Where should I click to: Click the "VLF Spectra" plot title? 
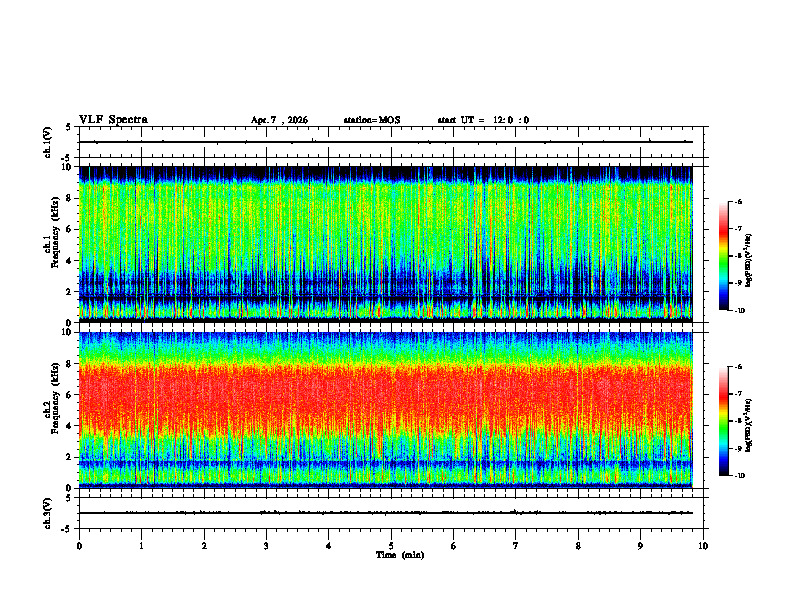pos(113,120)
